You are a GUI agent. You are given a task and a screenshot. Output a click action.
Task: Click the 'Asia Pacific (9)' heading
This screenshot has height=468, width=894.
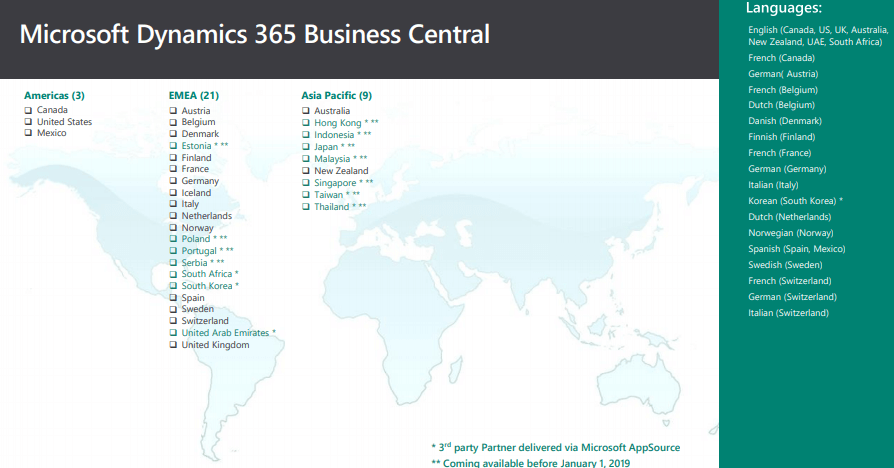tap(336, 96)
